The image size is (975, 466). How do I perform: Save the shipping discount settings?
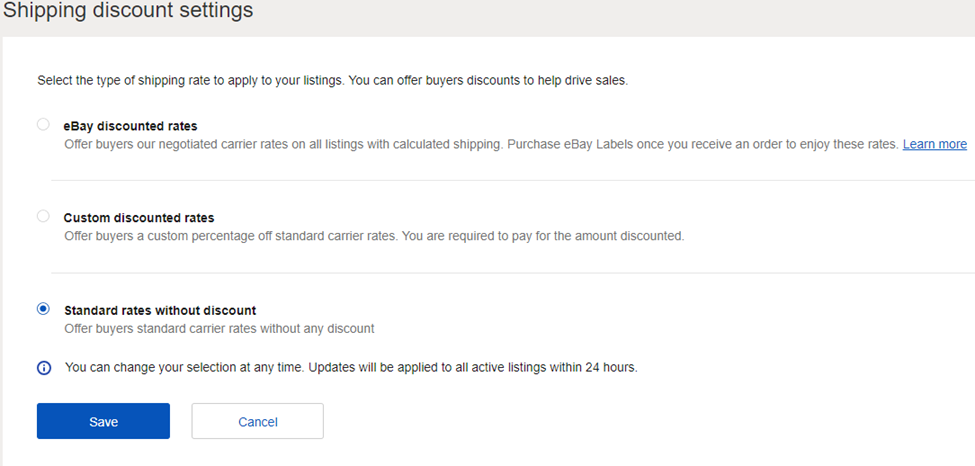pyautogui.click(x=103, y=421)
